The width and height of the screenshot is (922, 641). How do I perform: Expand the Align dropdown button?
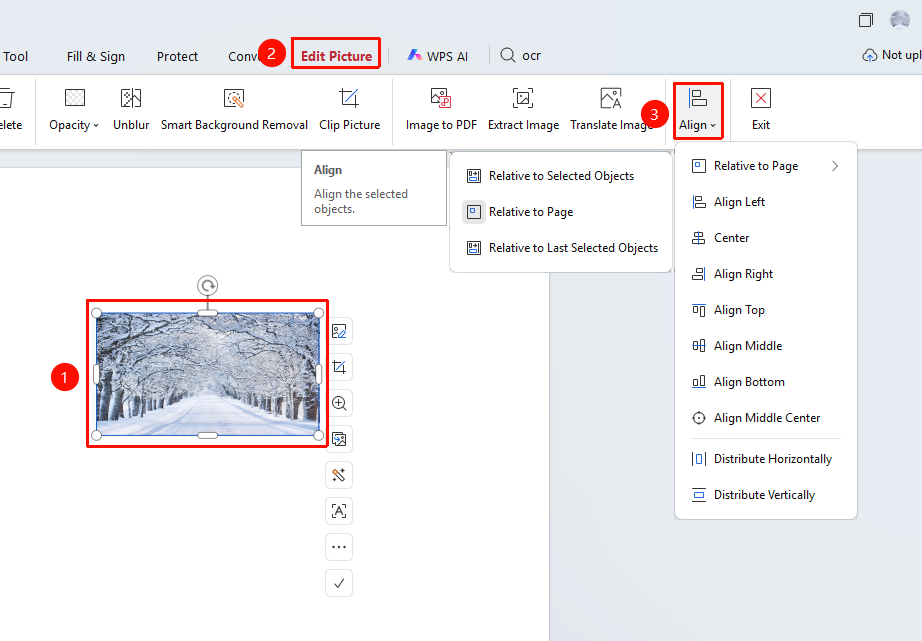click(x=698, y=111)
